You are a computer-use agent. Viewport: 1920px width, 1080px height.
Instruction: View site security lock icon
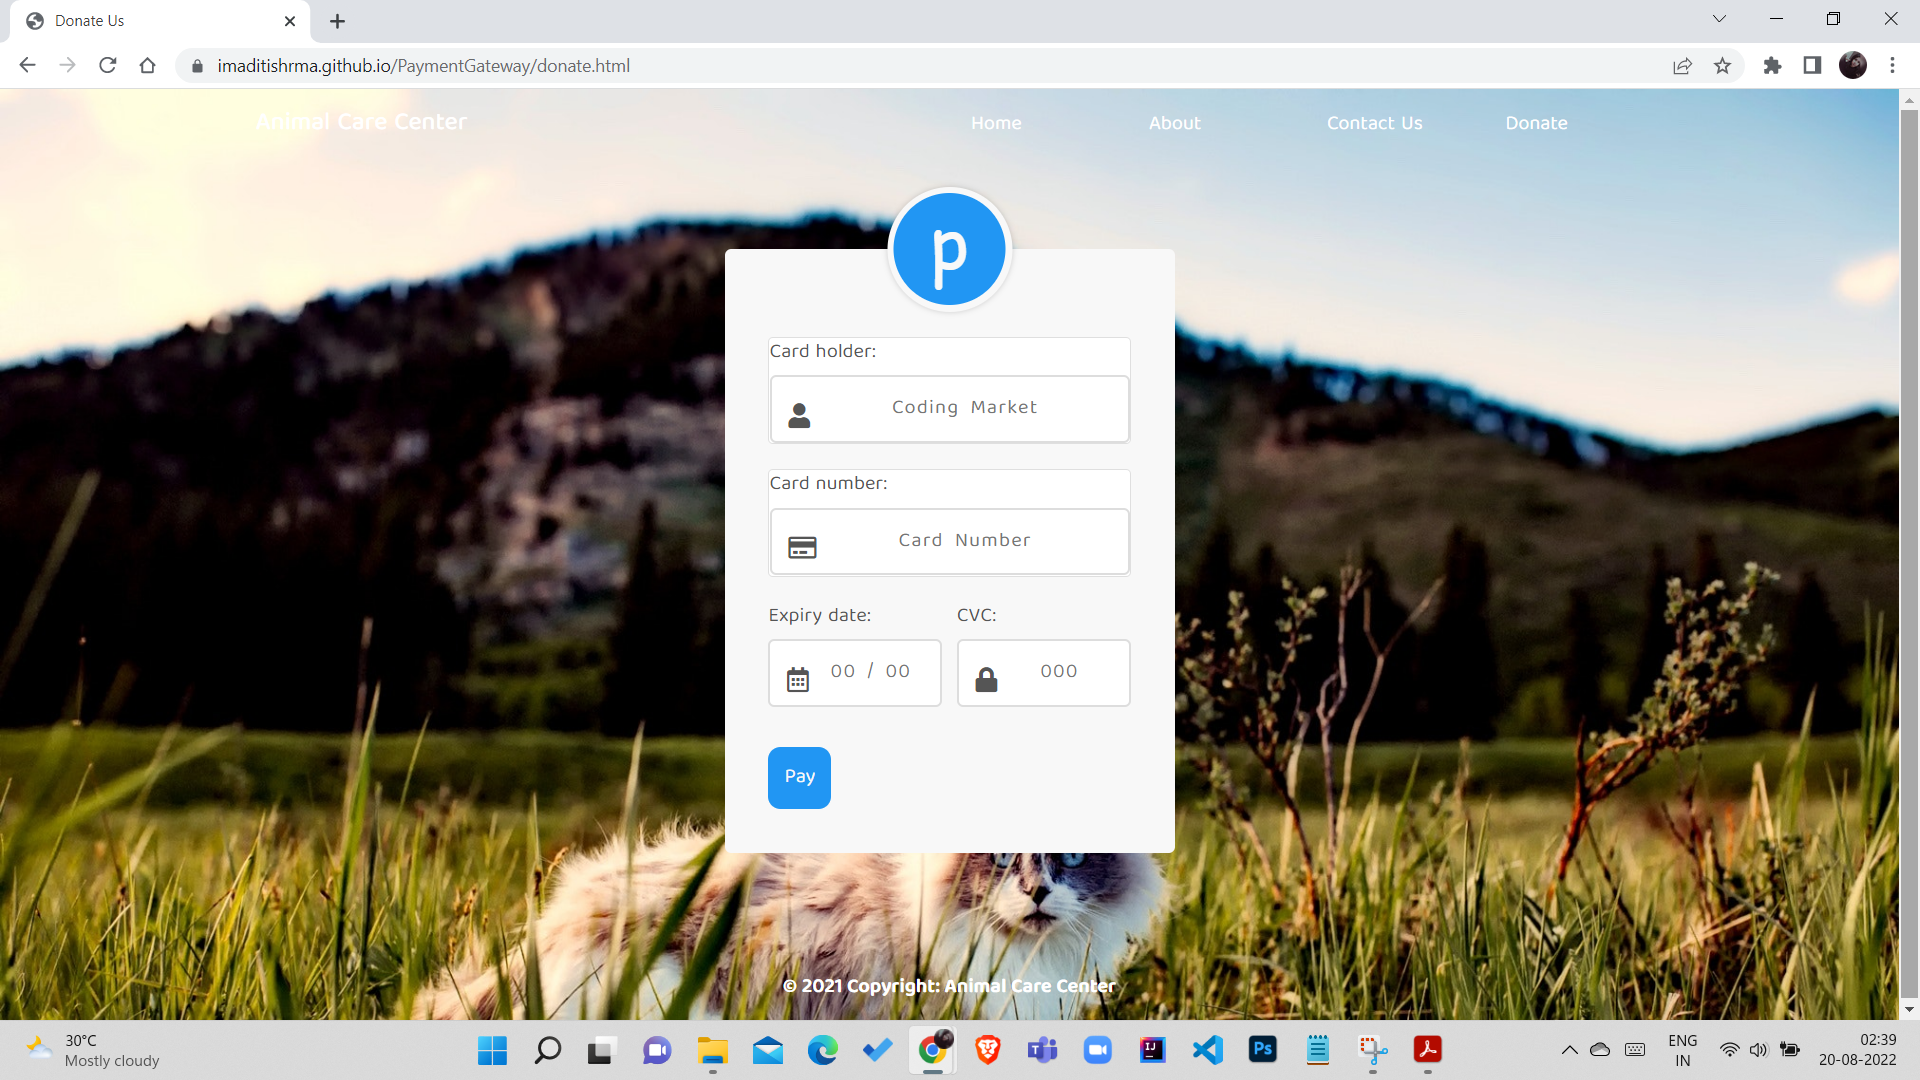197,66
